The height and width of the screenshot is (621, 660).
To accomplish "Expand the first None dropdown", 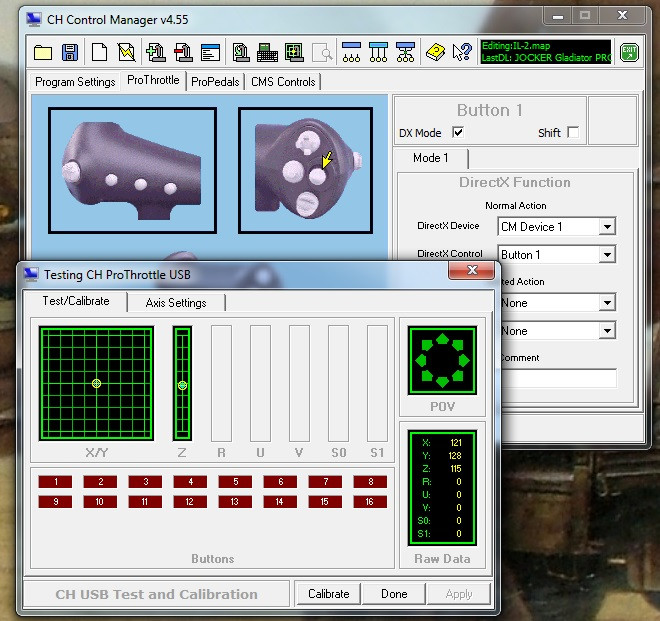I will tap(606, 302).
